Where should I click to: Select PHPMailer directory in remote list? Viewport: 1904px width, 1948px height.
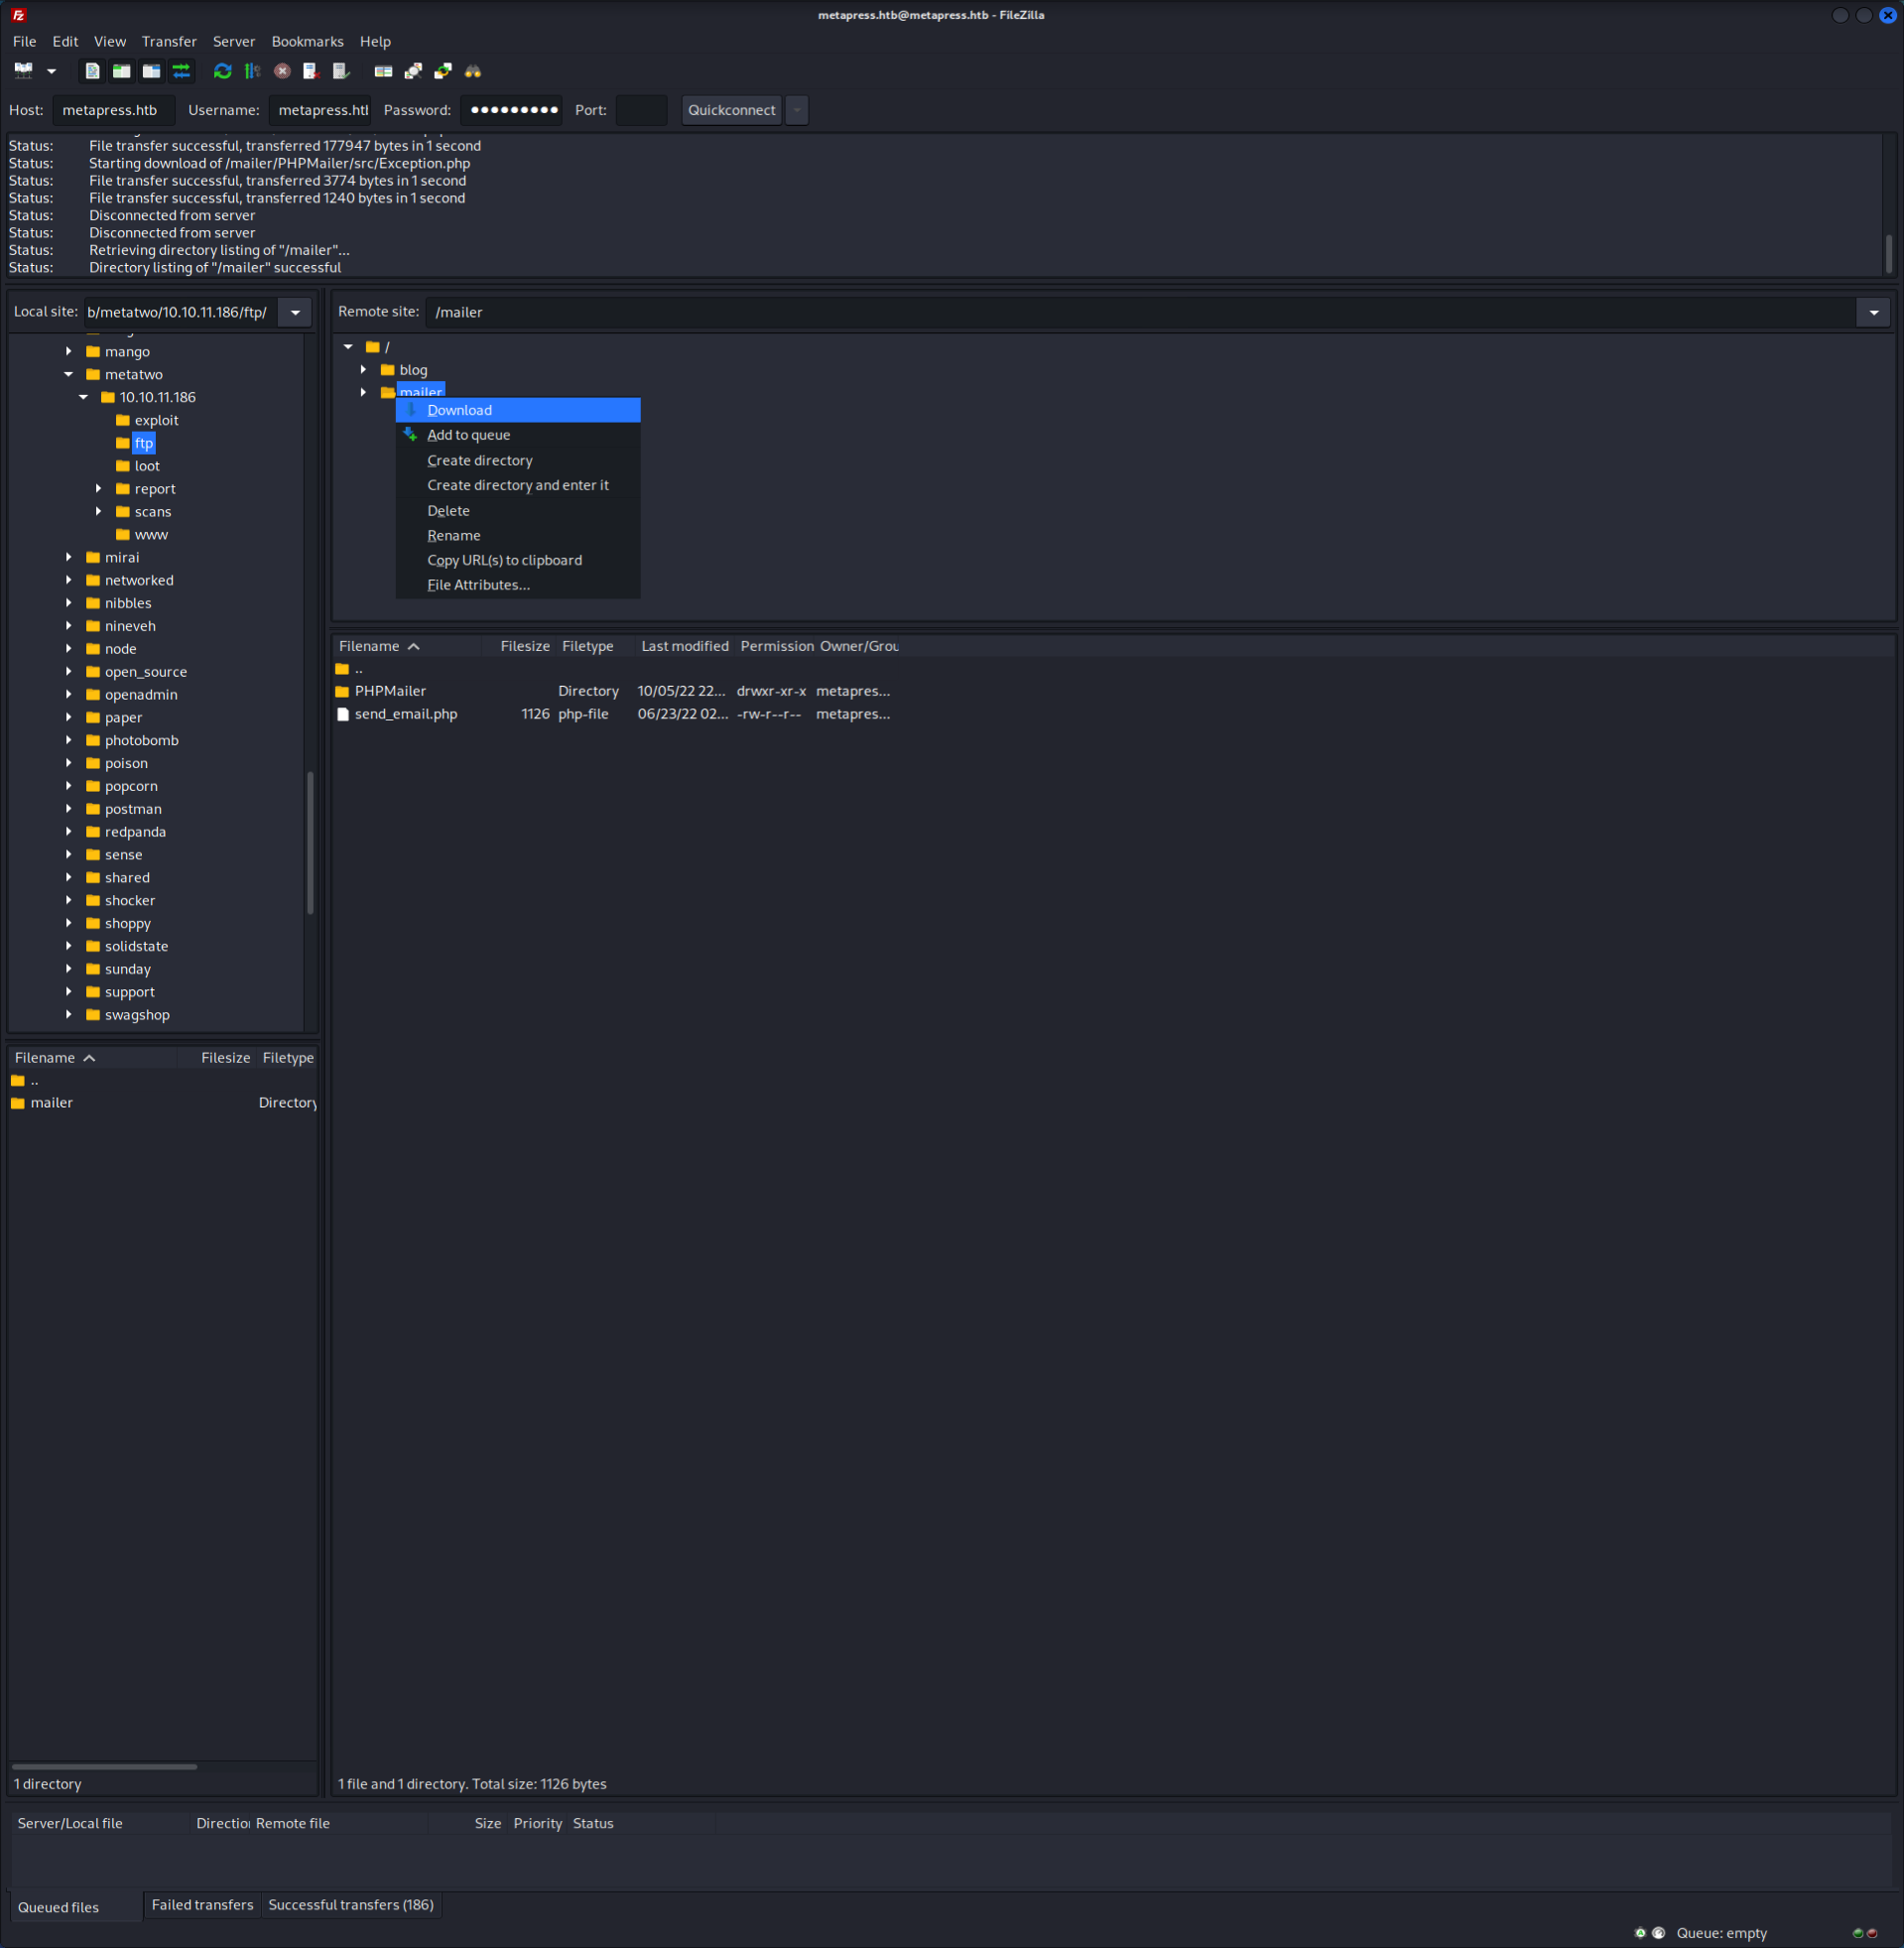[390, 691]
